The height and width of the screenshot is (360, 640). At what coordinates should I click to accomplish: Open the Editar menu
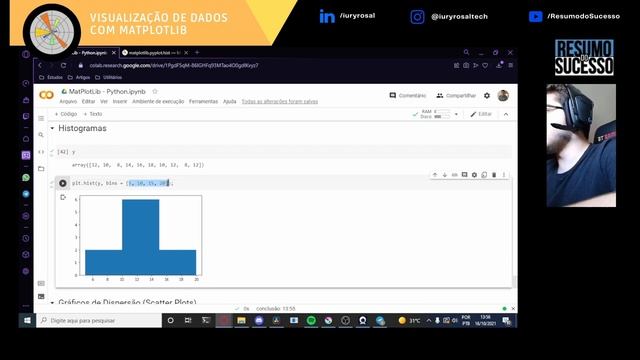click(x=88, y=101)
